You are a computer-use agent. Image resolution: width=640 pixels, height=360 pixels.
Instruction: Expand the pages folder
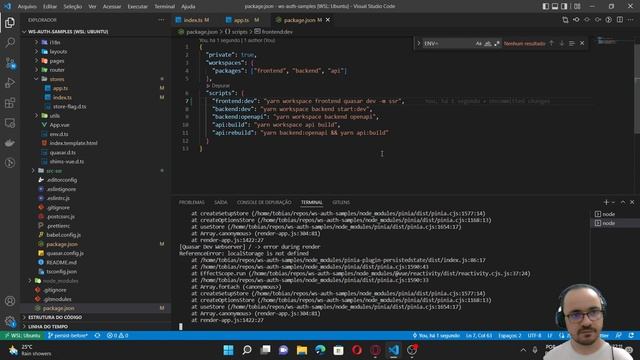click(x=37, y=61)
